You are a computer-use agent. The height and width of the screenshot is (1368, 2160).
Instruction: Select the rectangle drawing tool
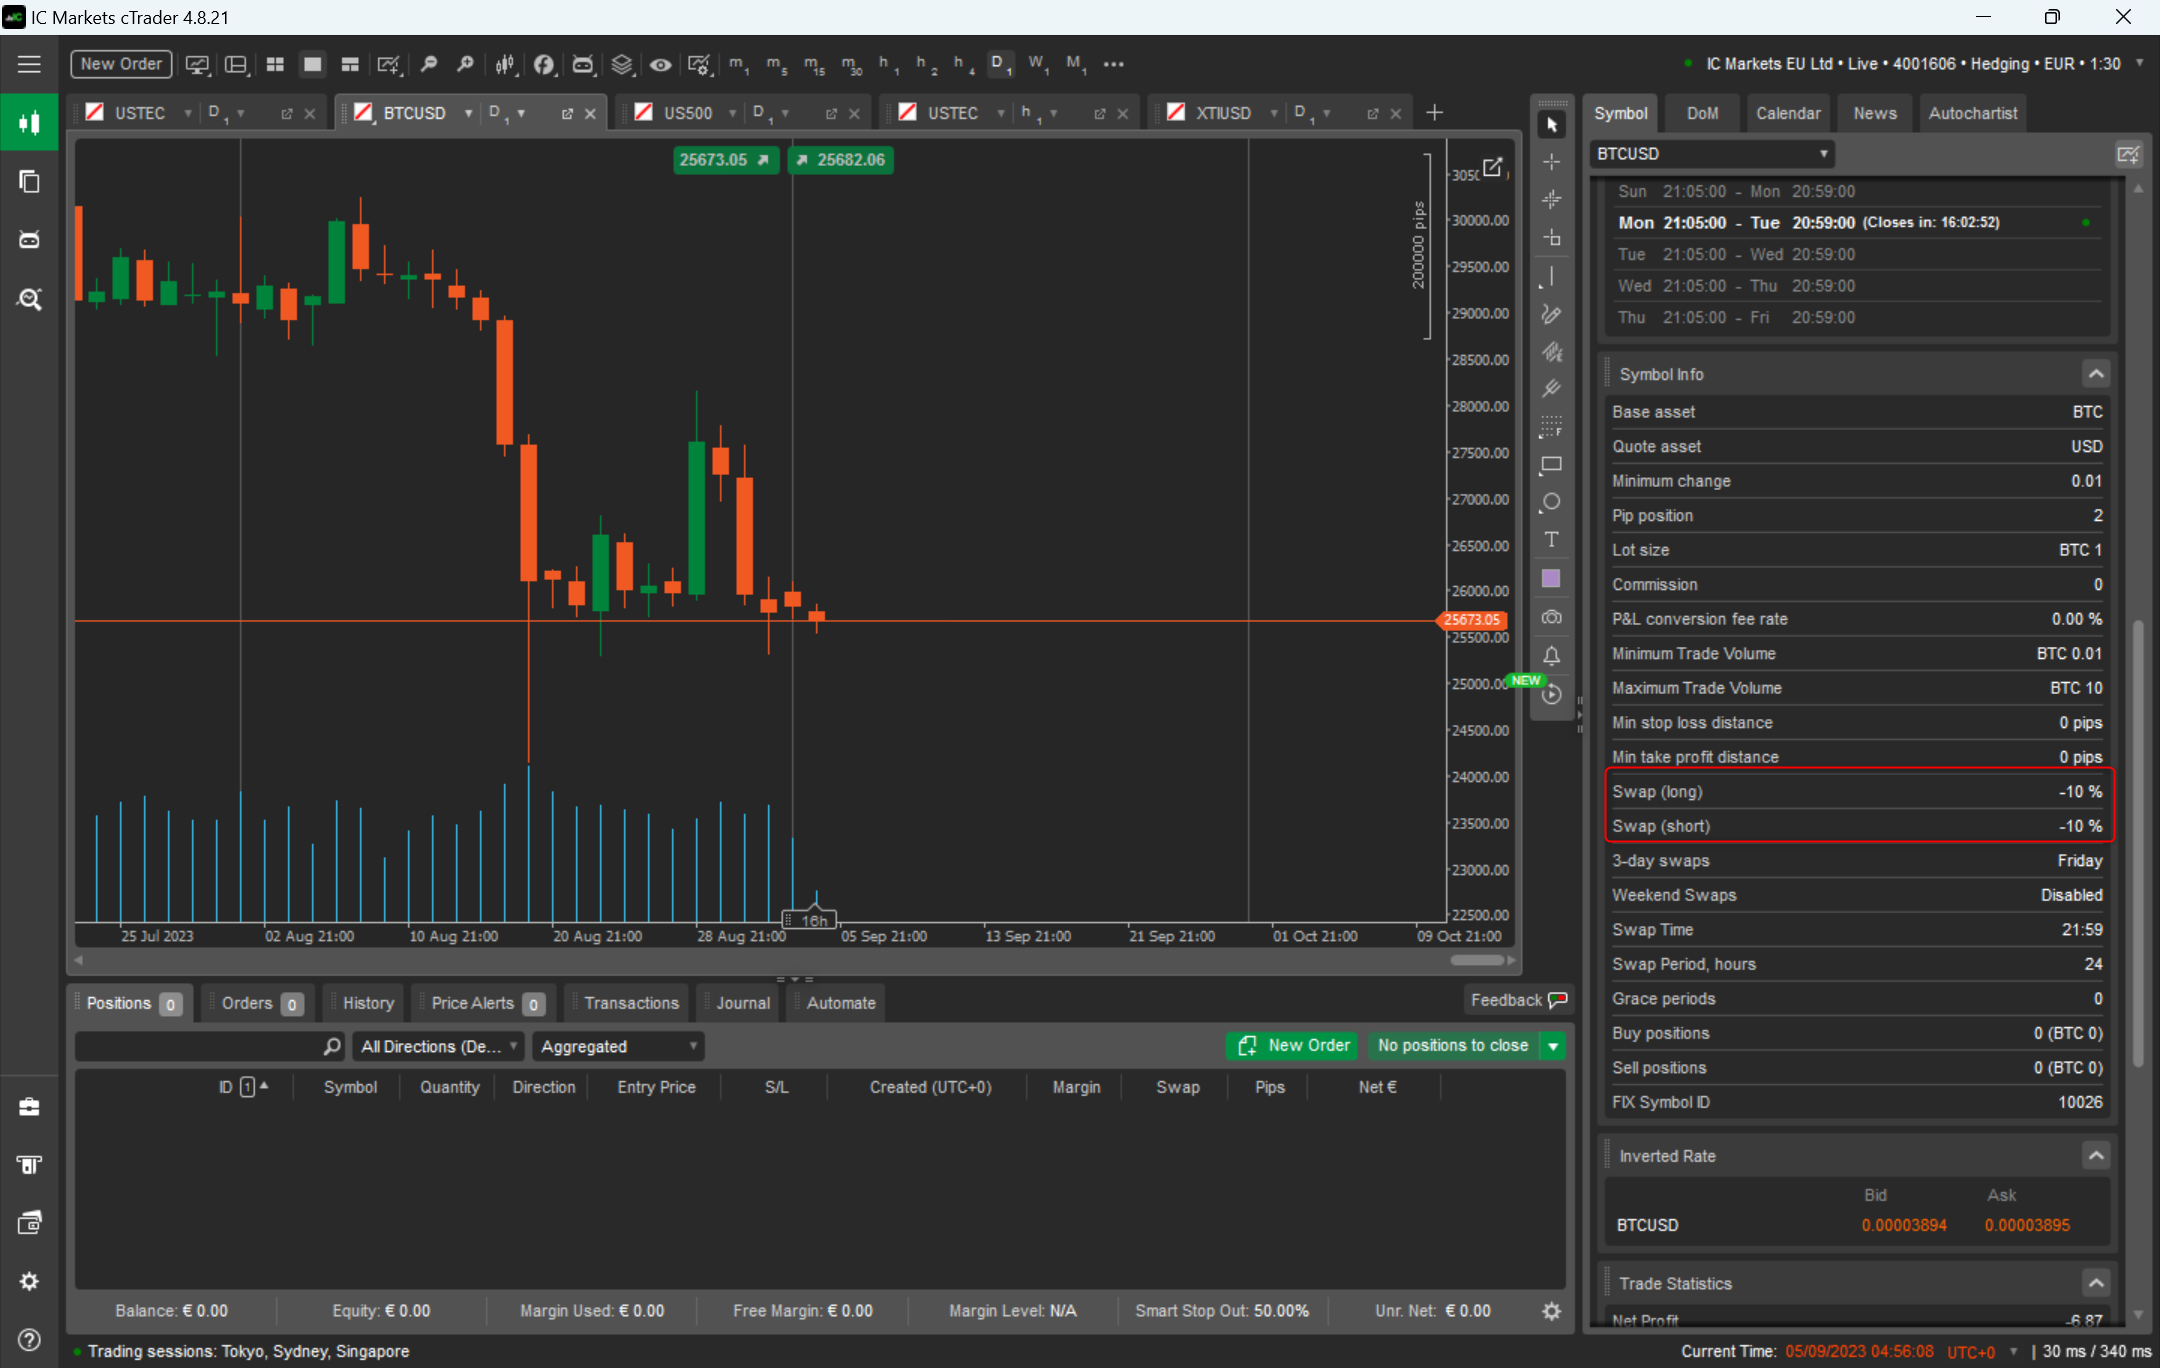[x=1551, y=465]
